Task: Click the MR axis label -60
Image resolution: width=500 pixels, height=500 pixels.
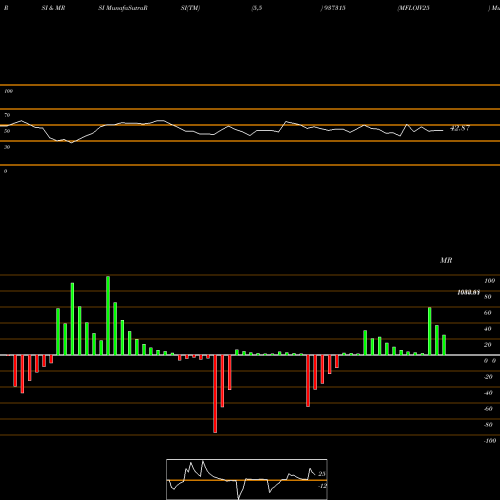Action: (488, 409)
